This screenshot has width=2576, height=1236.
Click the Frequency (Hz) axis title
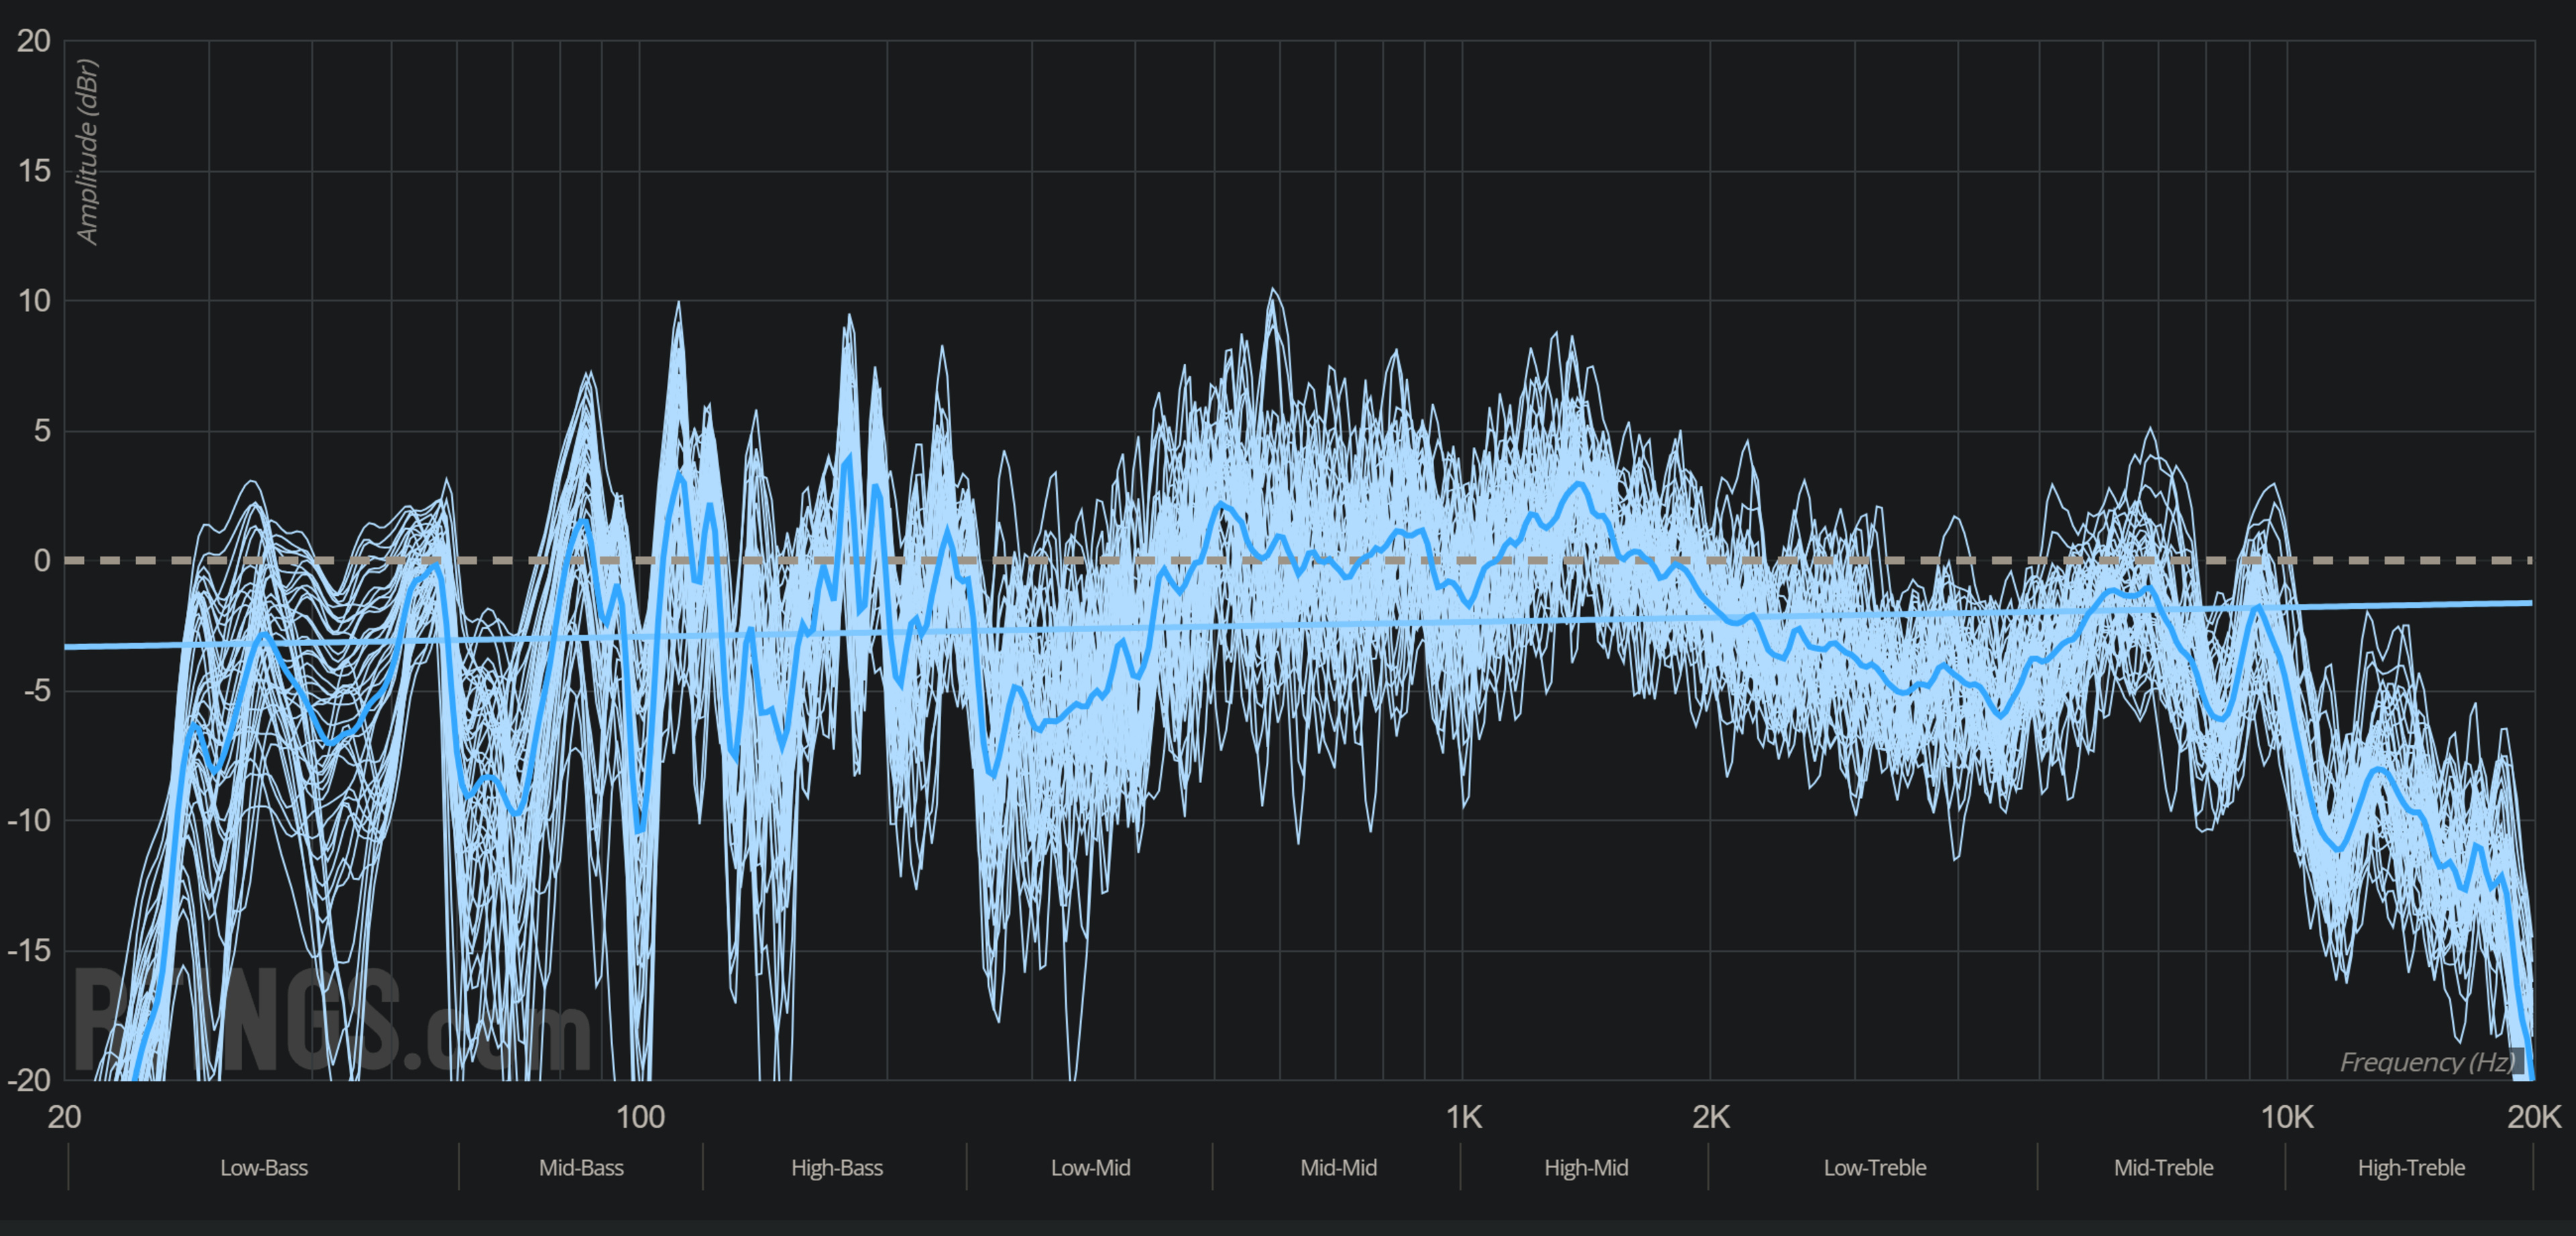[2427, 1062]
